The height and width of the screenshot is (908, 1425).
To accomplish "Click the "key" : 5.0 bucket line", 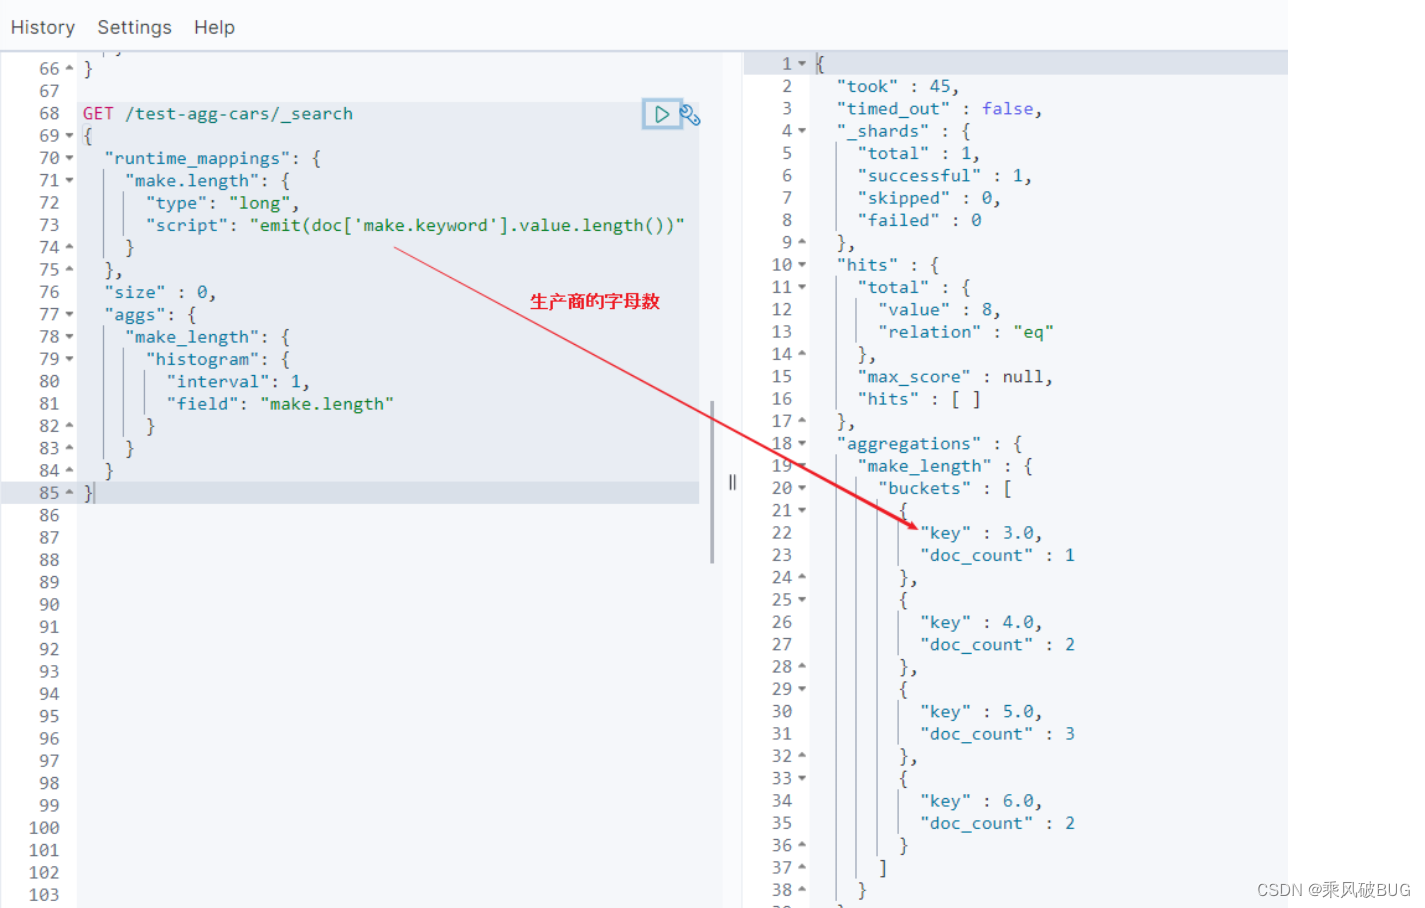I will (x=982, y=712).
